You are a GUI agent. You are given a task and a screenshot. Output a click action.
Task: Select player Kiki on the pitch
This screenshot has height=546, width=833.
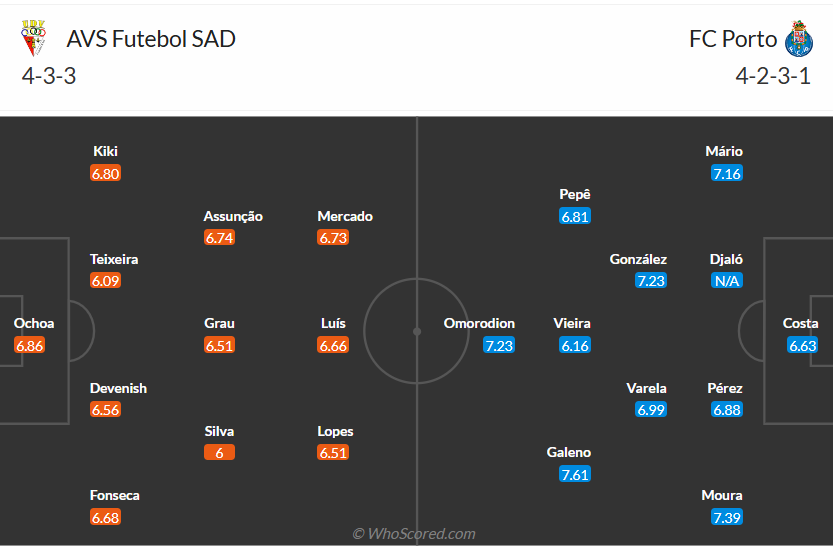pyautogui.click(x=105, y=151)
